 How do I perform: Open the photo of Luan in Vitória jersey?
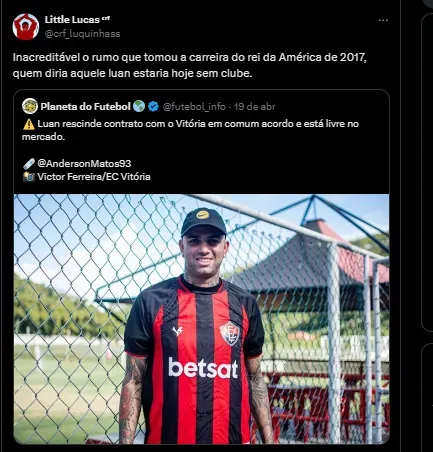pyautogui.click(x=201, y=319)
